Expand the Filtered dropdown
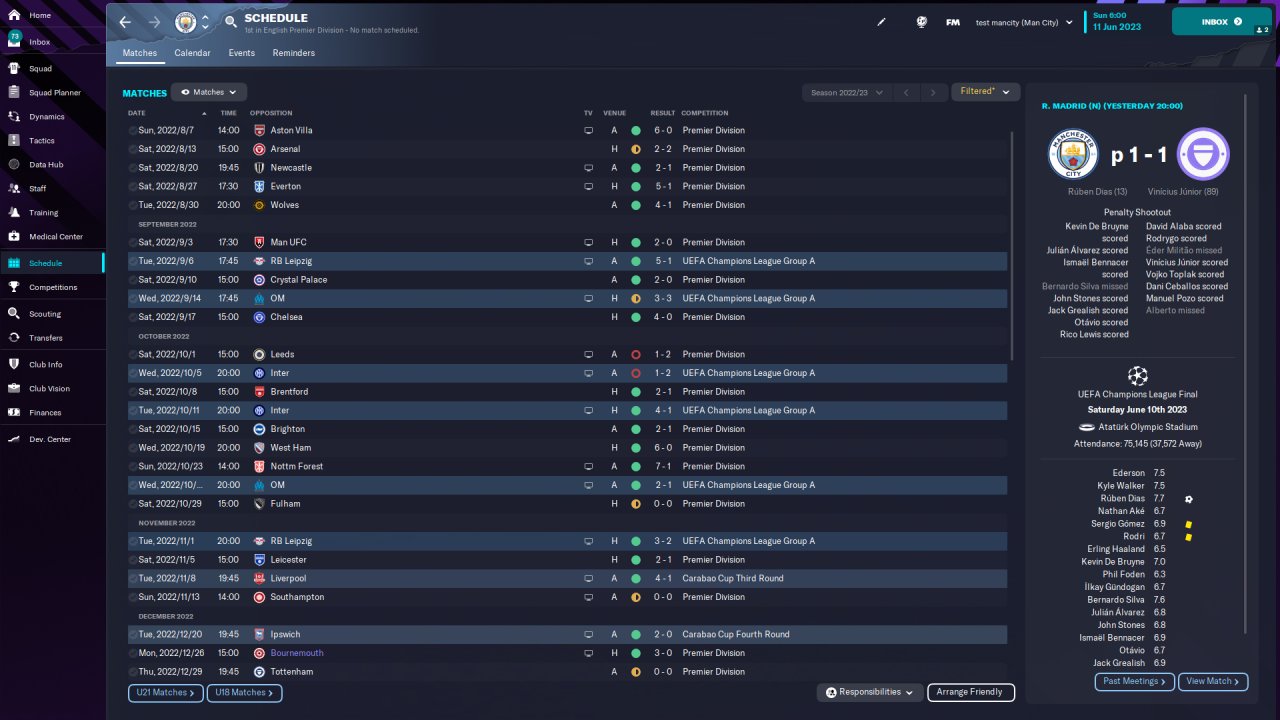 point(985,92)
